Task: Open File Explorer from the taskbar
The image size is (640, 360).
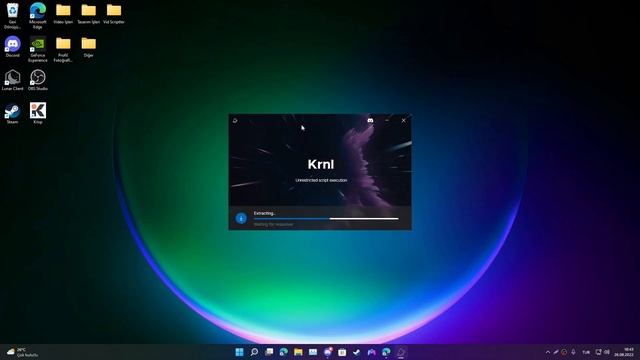Action: (x=298, y=352)
